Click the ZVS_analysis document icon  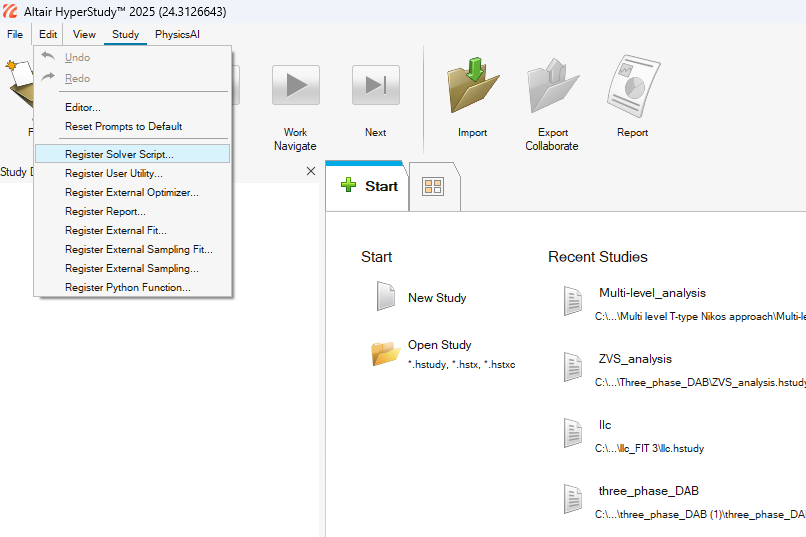(573, 367)
